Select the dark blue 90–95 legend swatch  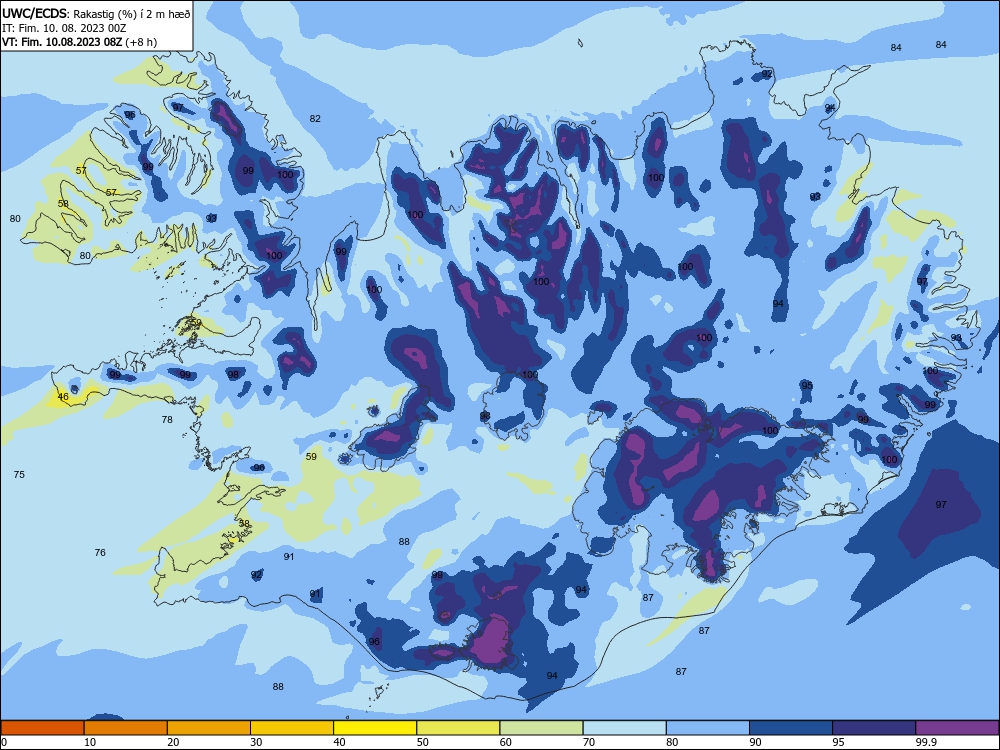click(x=791, y=728)
